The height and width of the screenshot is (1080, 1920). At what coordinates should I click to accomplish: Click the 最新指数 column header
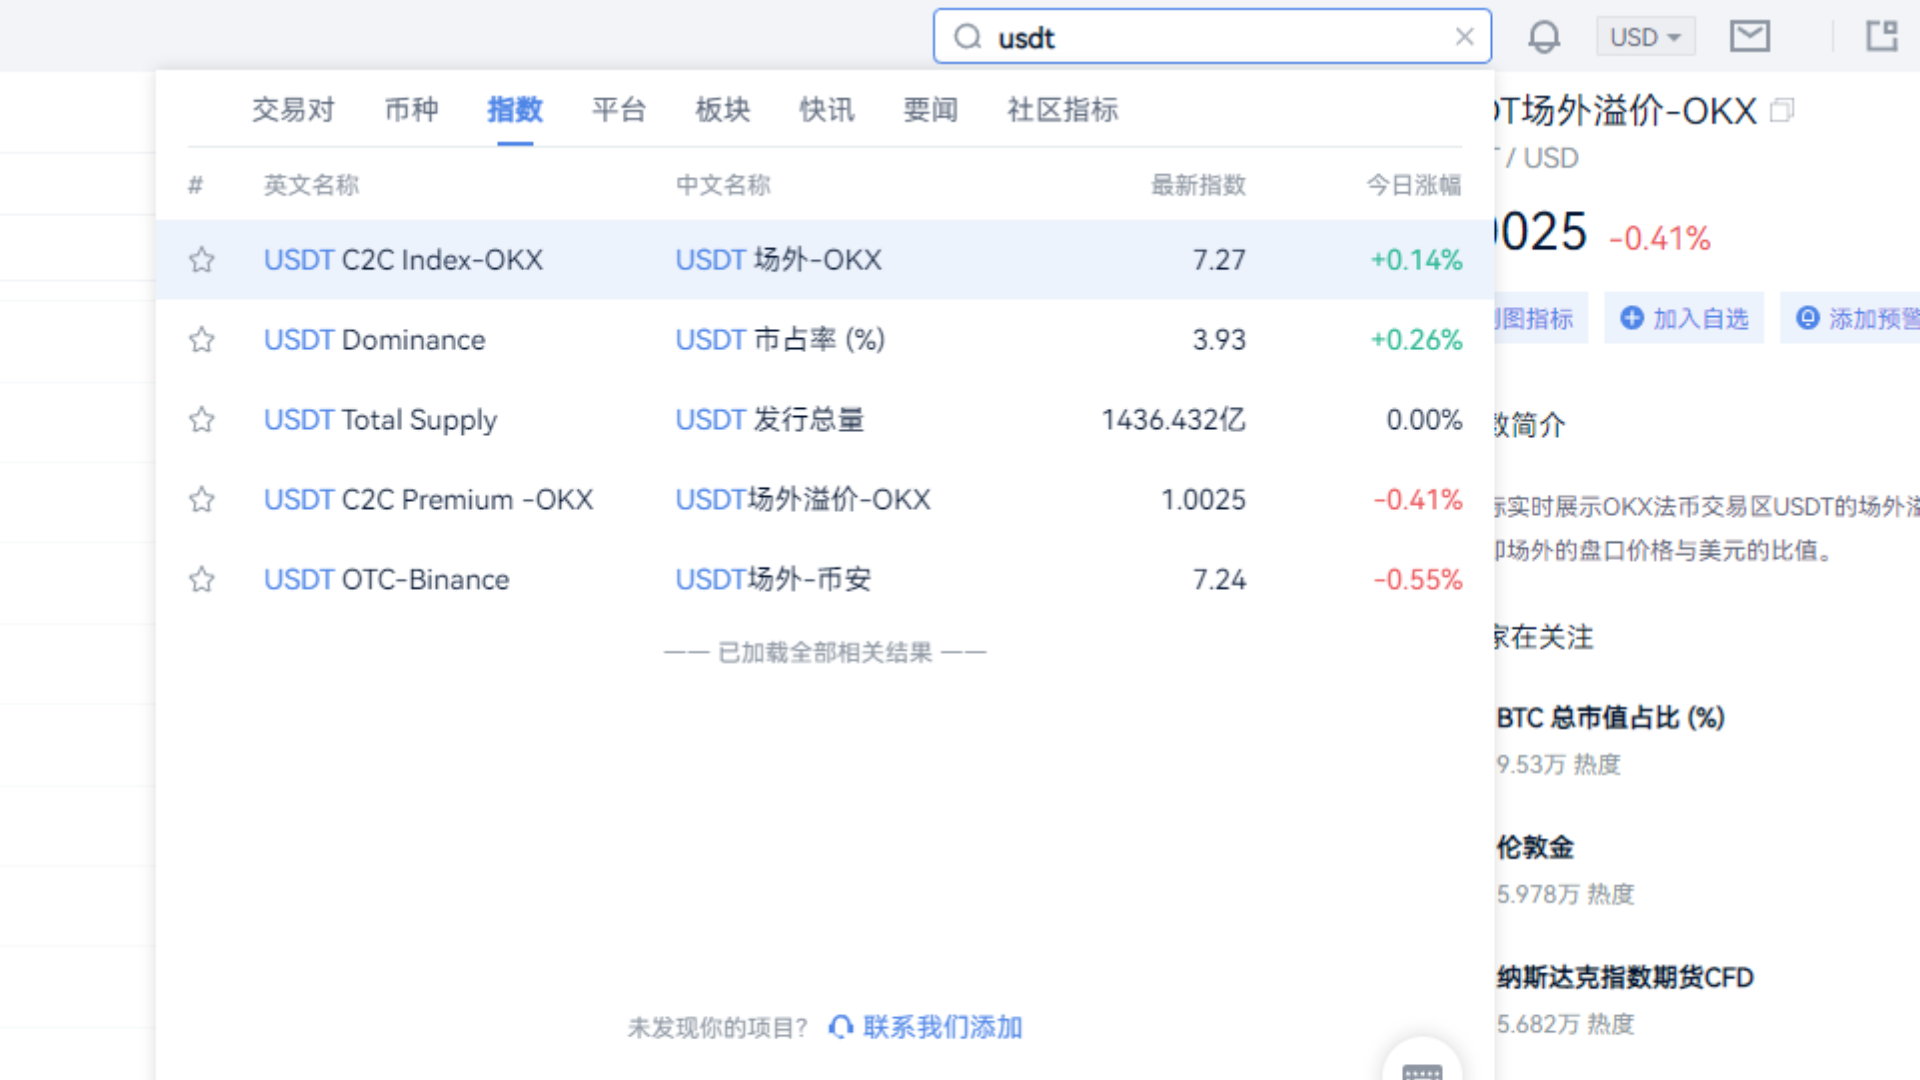coord(1198,185)
